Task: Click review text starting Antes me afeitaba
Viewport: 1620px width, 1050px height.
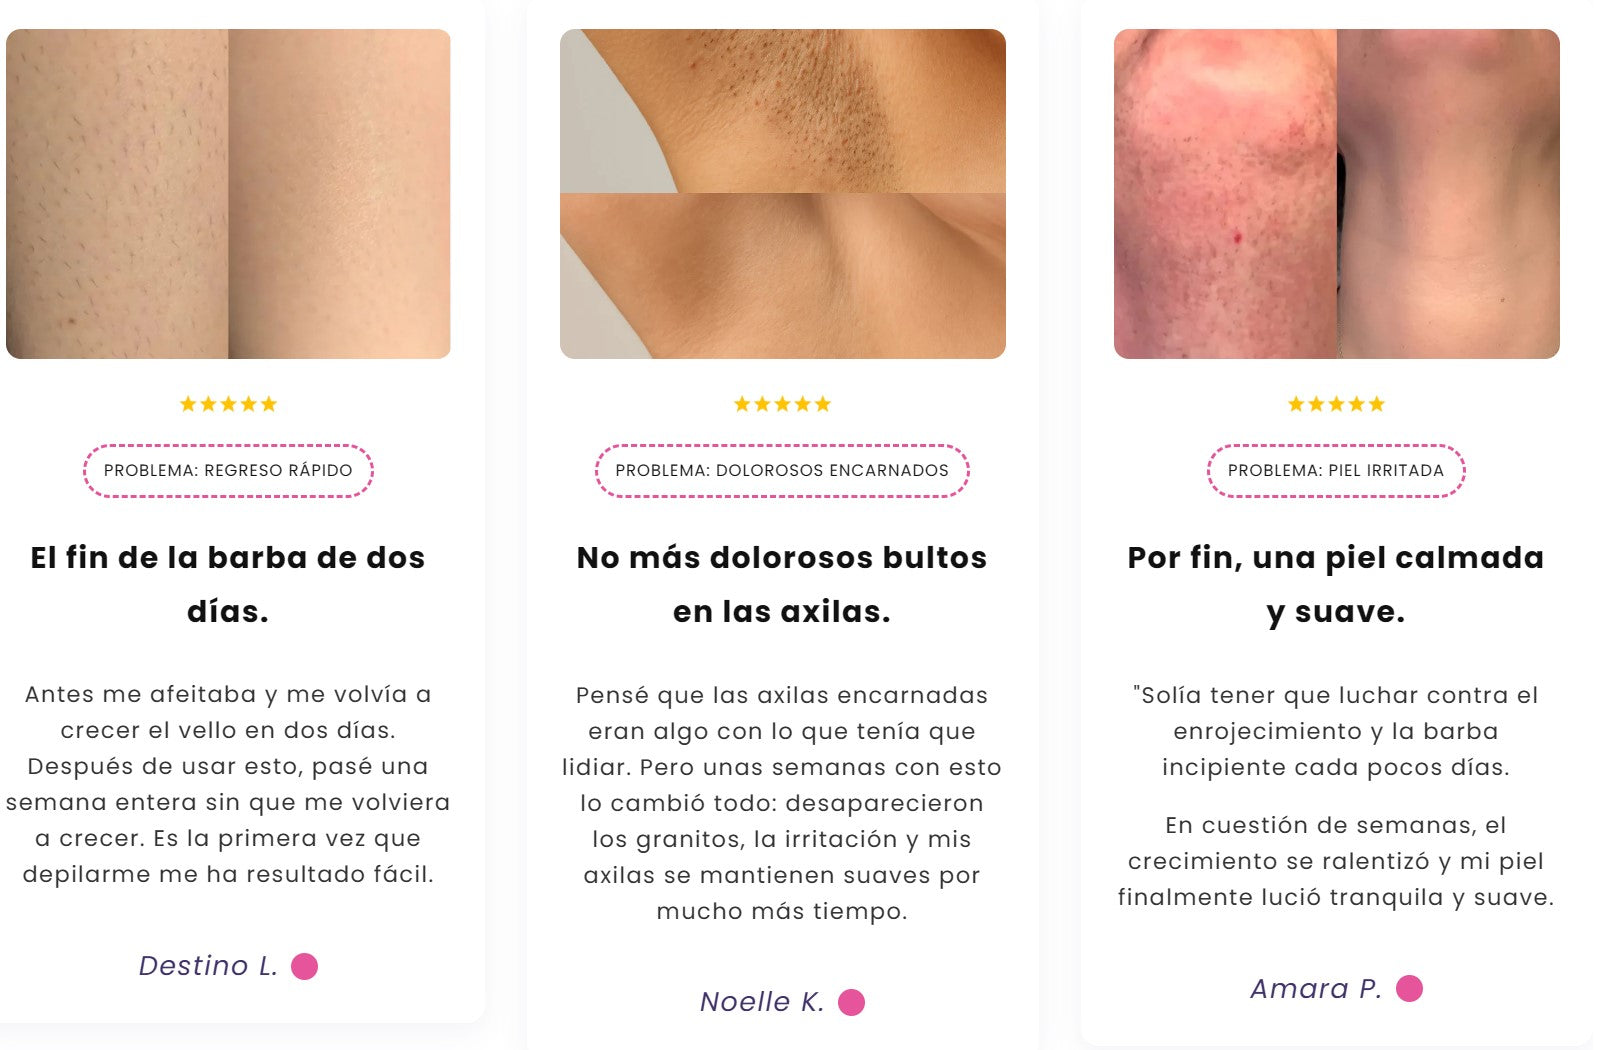Action: (x=228, y=784)
